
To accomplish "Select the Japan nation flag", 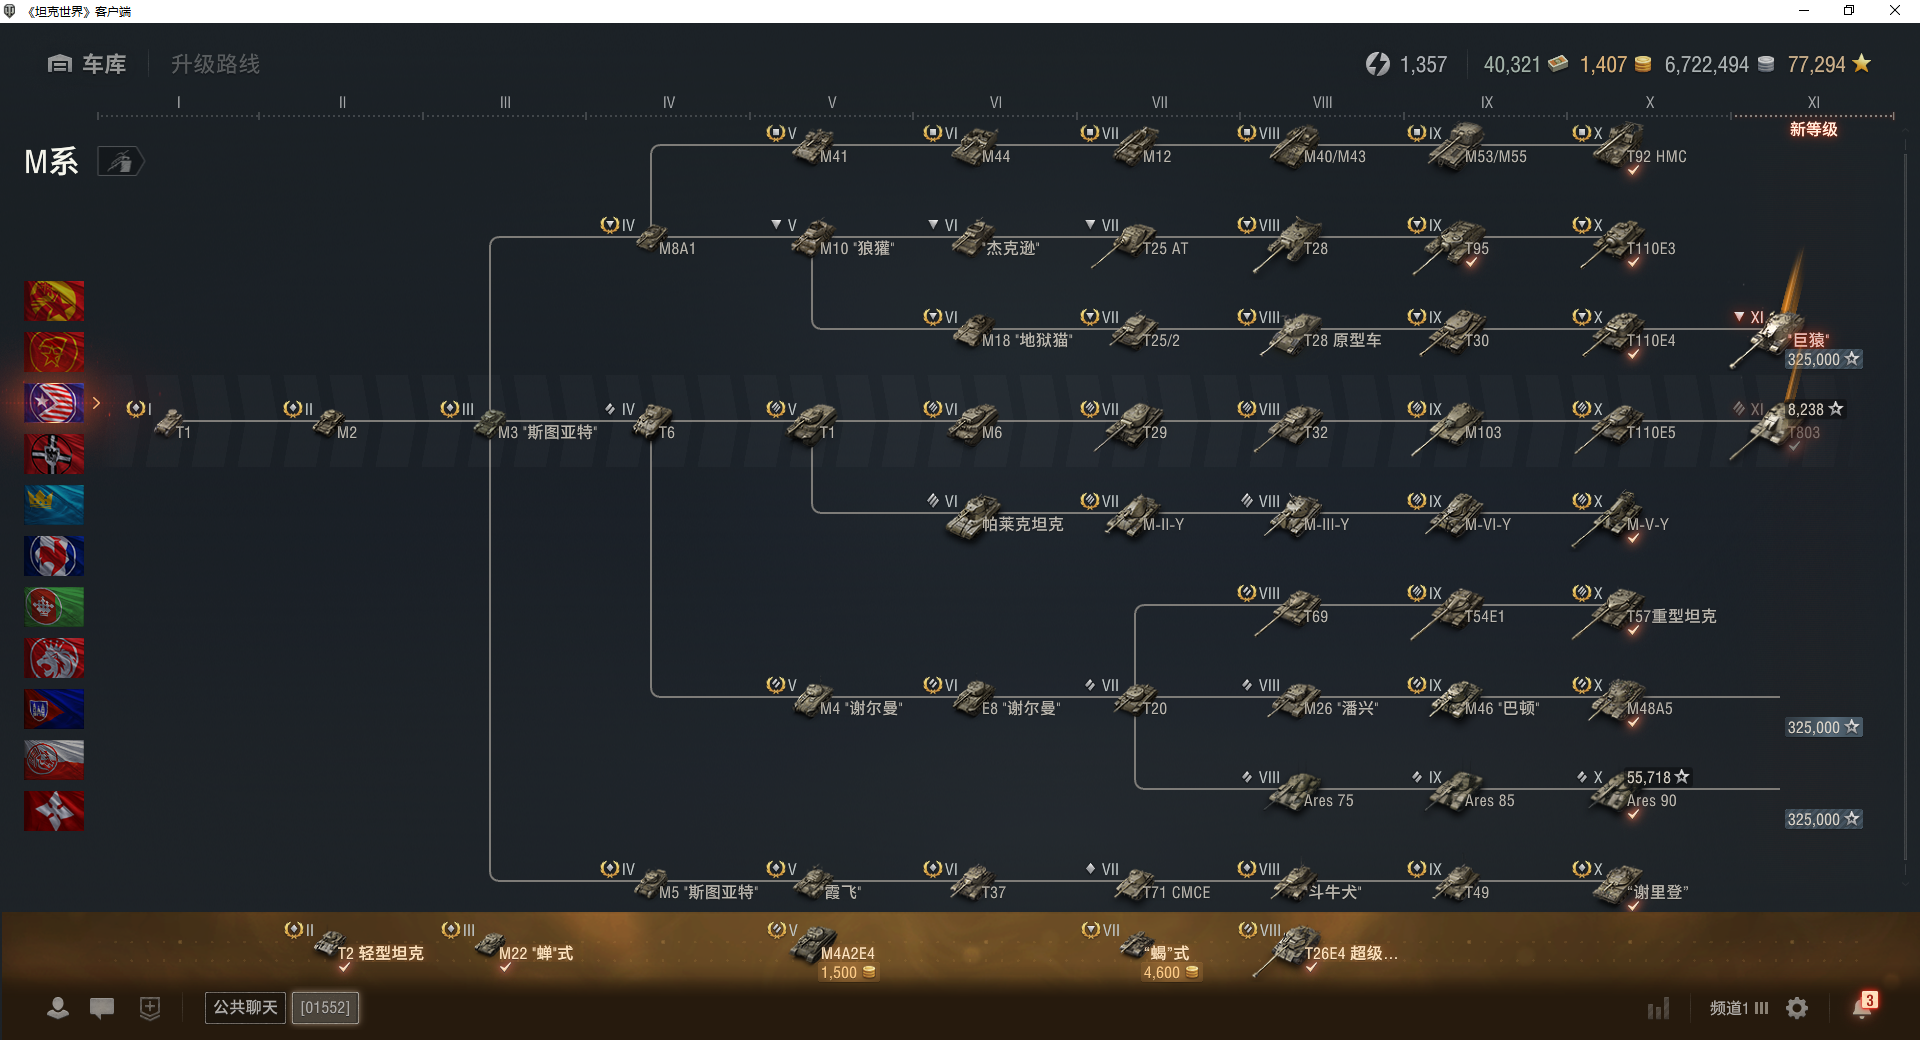I will [54, 811].
